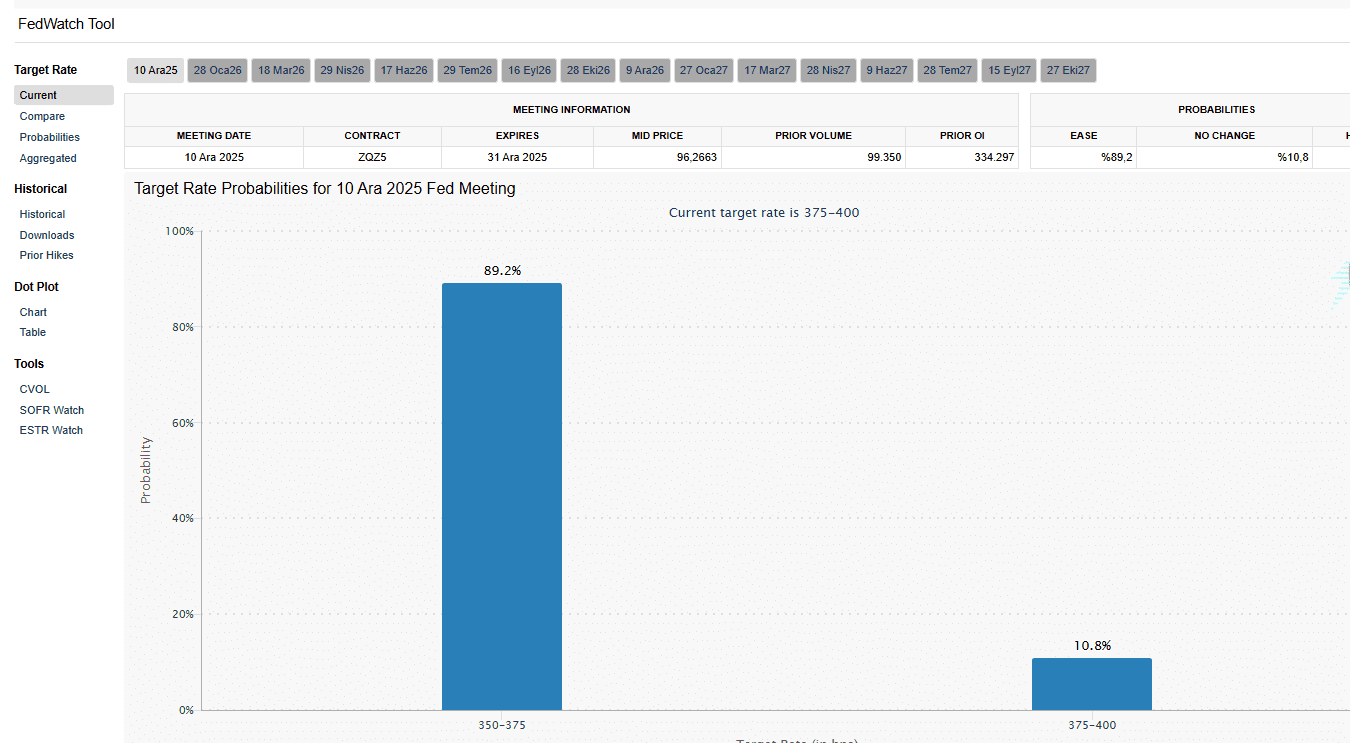
Task: Open ESTR Watch tool
Action: (x=51, y=431)
